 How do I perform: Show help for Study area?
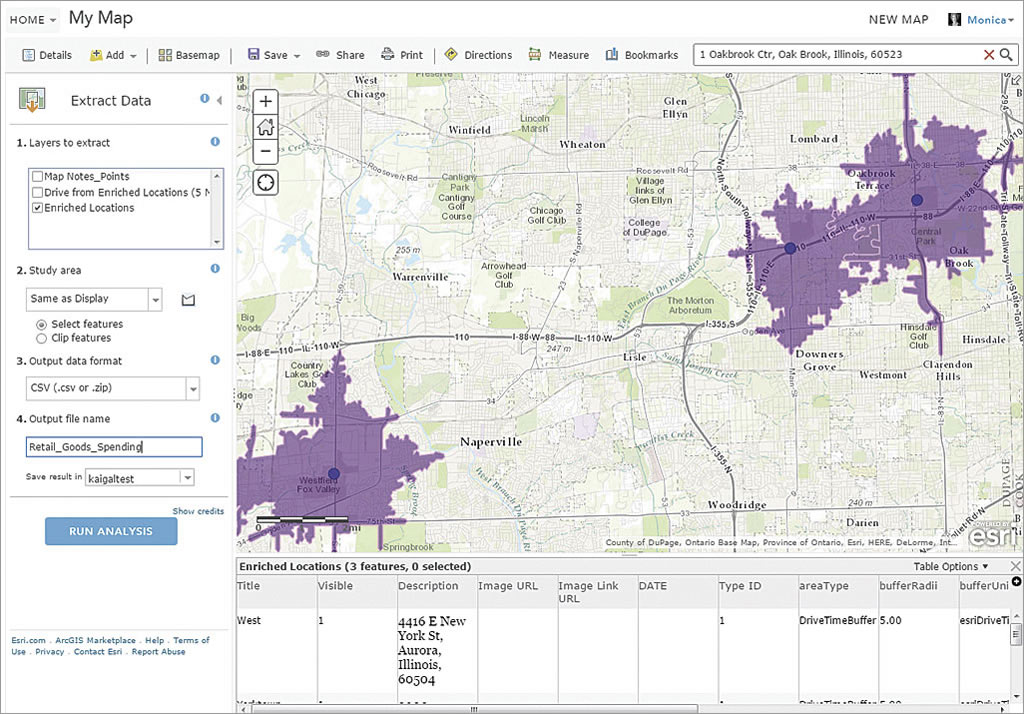click(215, 268)
